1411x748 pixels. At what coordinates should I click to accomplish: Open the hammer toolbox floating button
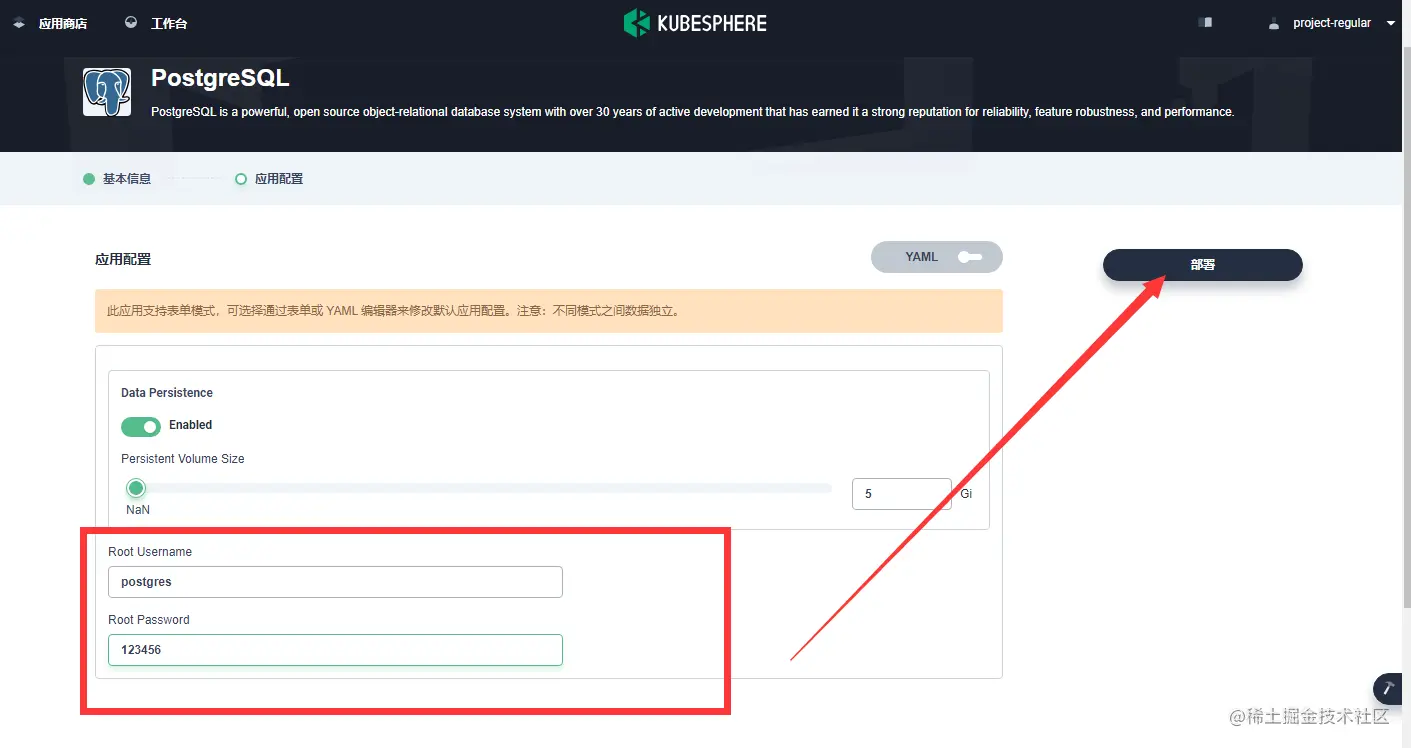click(x=1389, y=688)
